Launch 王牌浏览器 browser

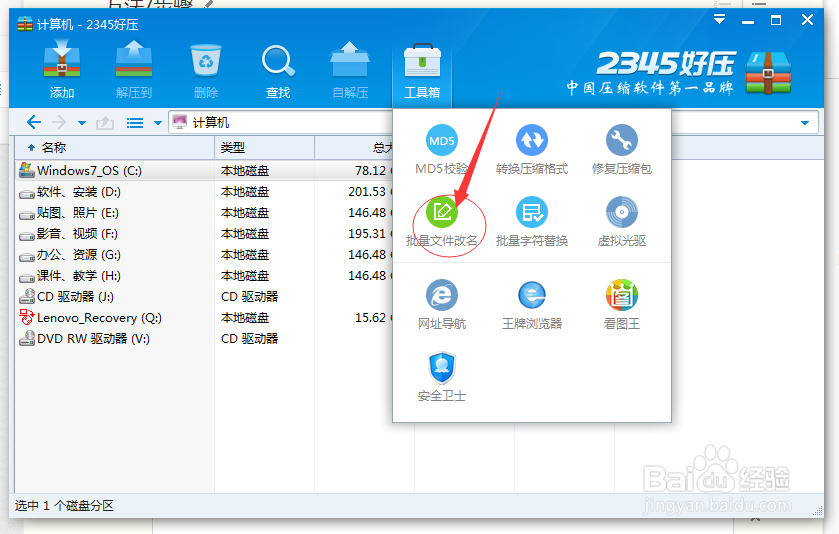click(531, 304)
